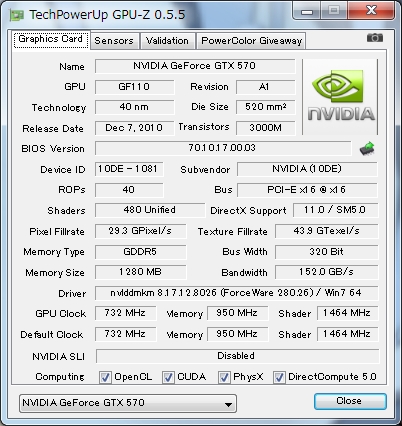Click the Name field with GTX 570
This screenshot has height=426, width=402.
(x=195, y=66)
